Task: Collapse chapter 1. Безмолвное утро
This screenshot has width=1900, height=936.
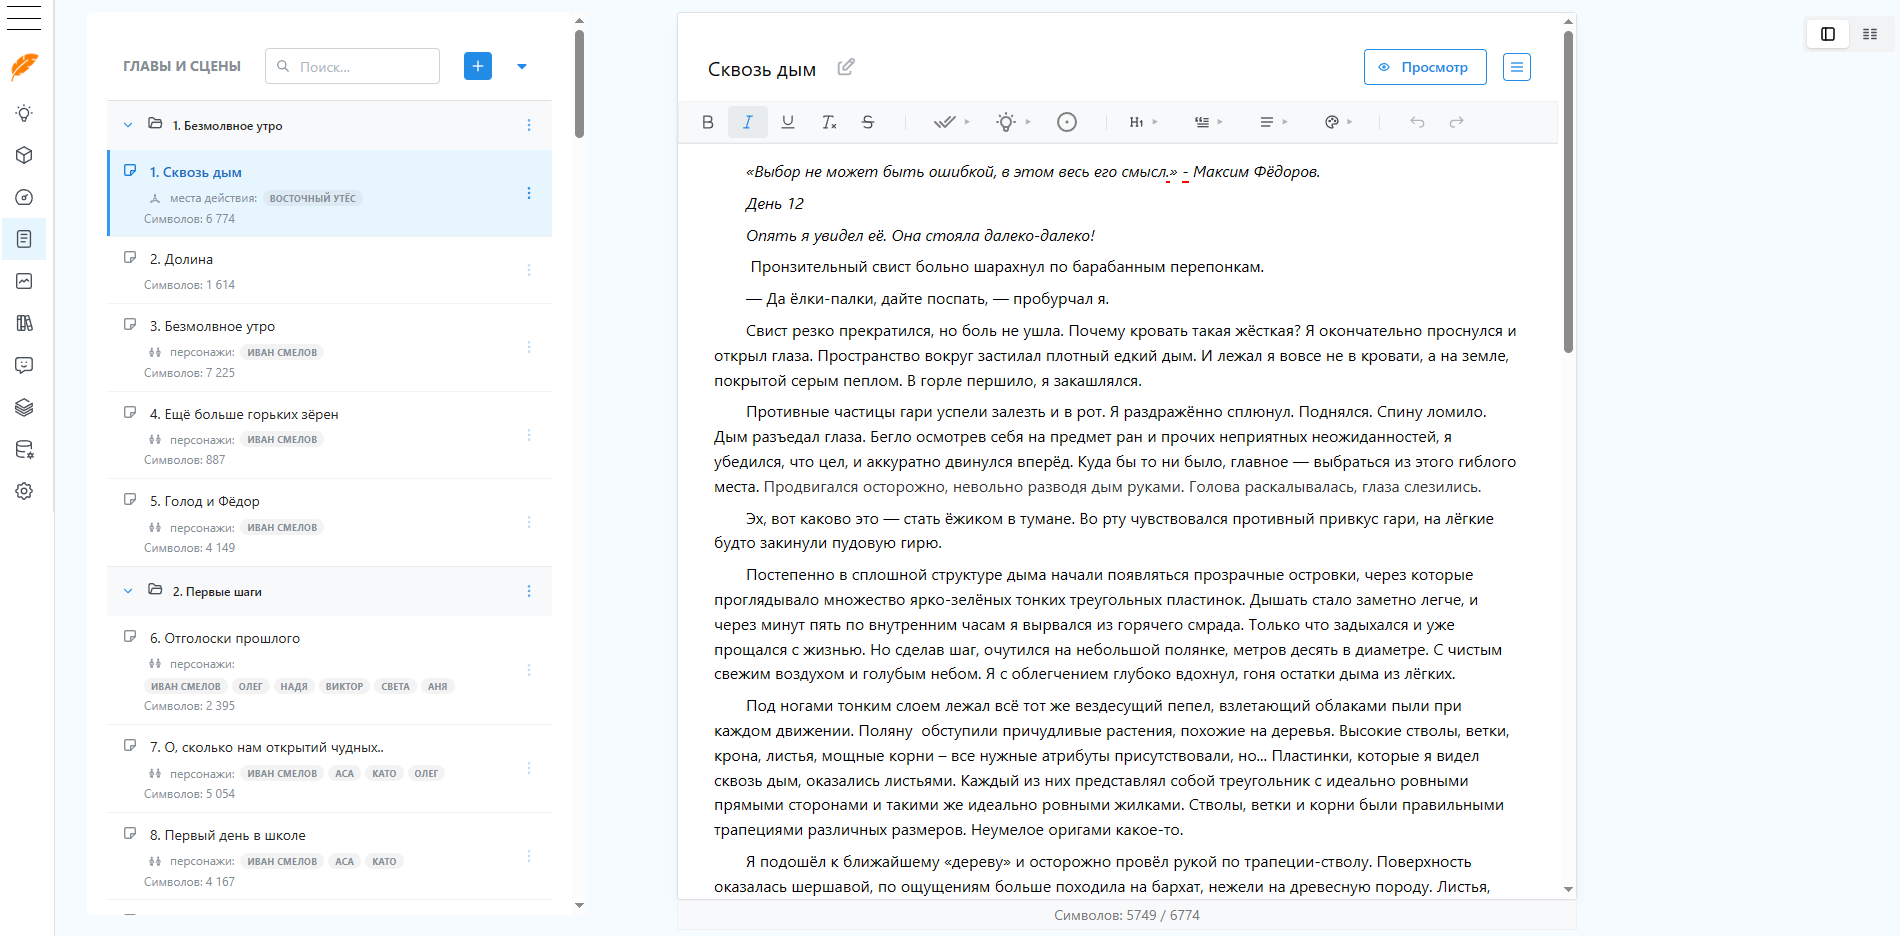Action: [x=128, y=125]
